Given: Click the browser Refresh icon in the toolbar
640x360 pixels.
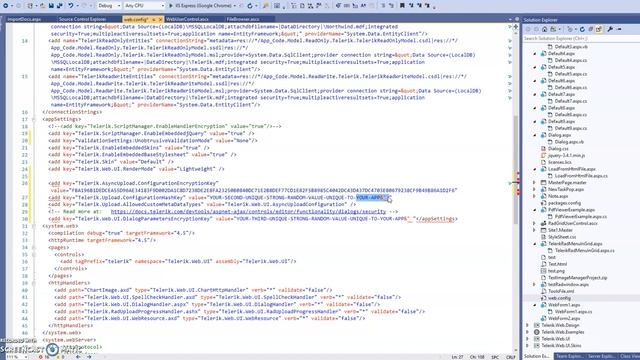Looking at the screenshot, I should pyautogui.click(x=250, y=6).
